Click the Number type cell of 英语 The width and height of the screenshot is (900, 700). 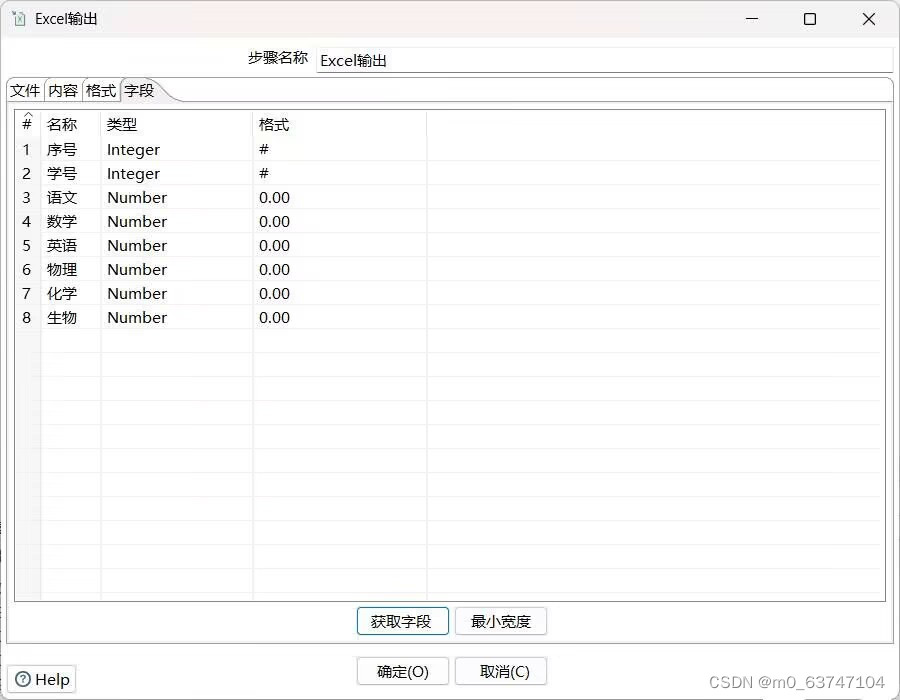tap(177, 246)
